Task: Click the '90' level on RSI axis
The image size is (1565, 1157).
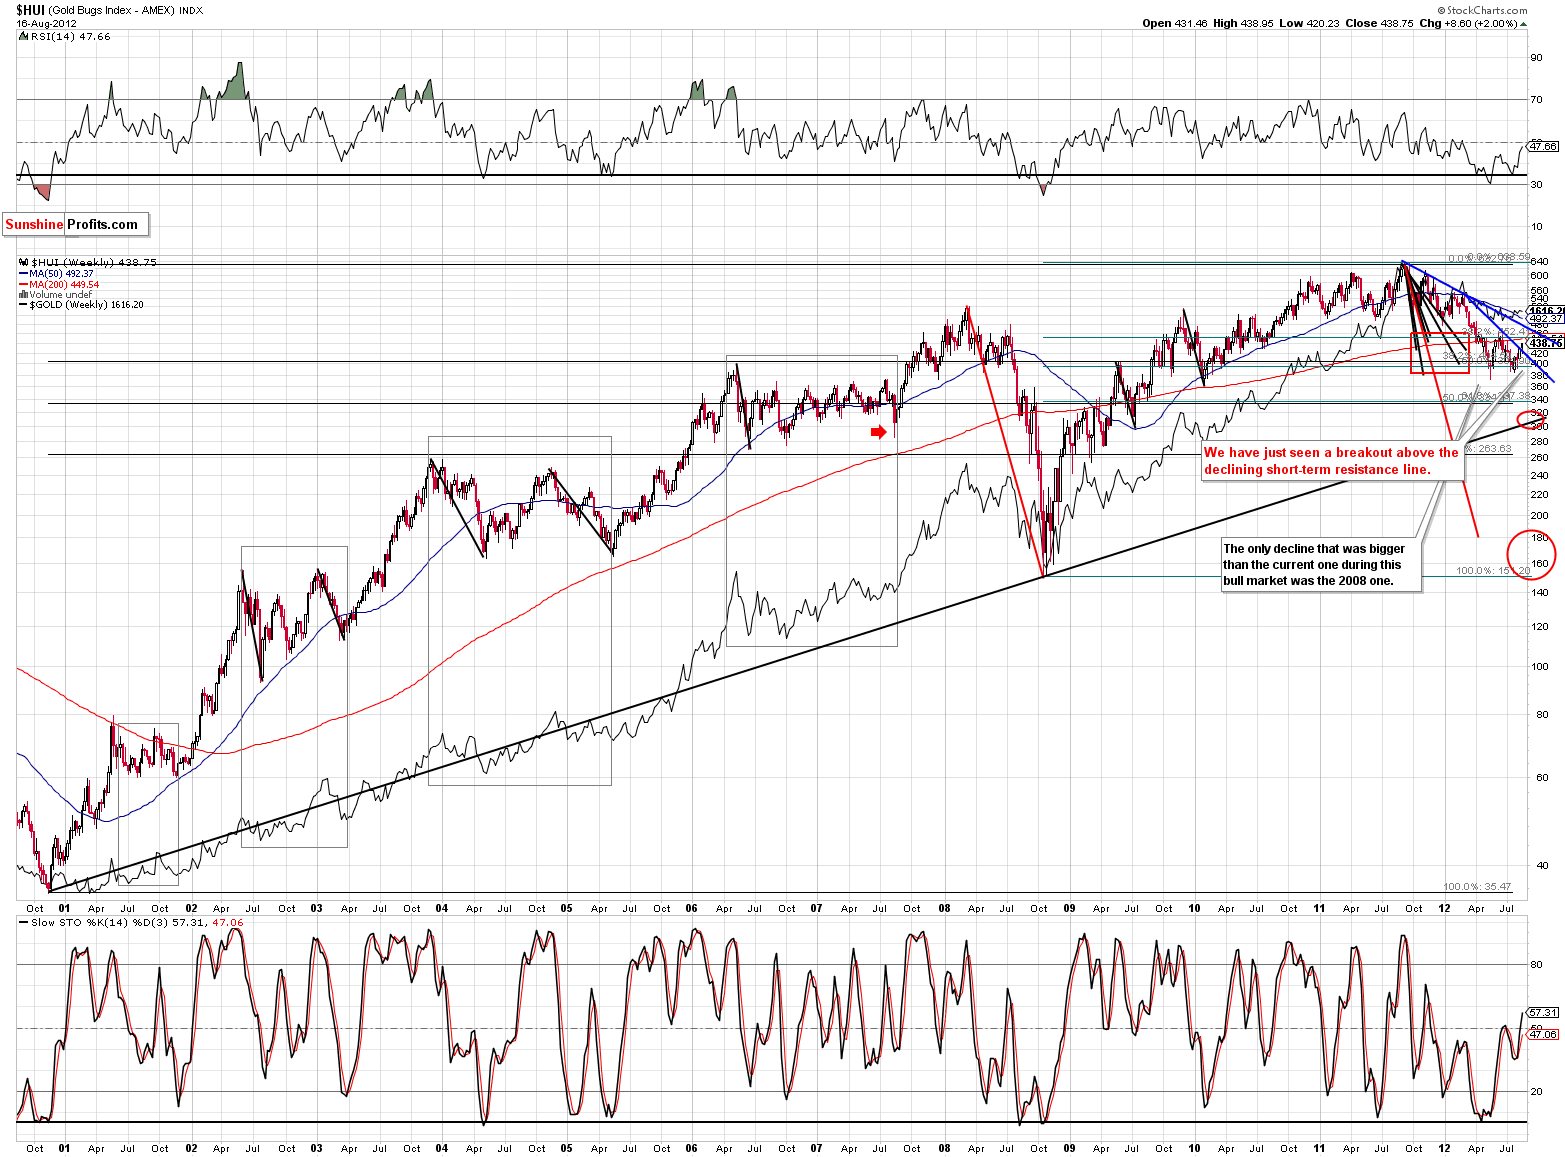Action: (1537, 57)
